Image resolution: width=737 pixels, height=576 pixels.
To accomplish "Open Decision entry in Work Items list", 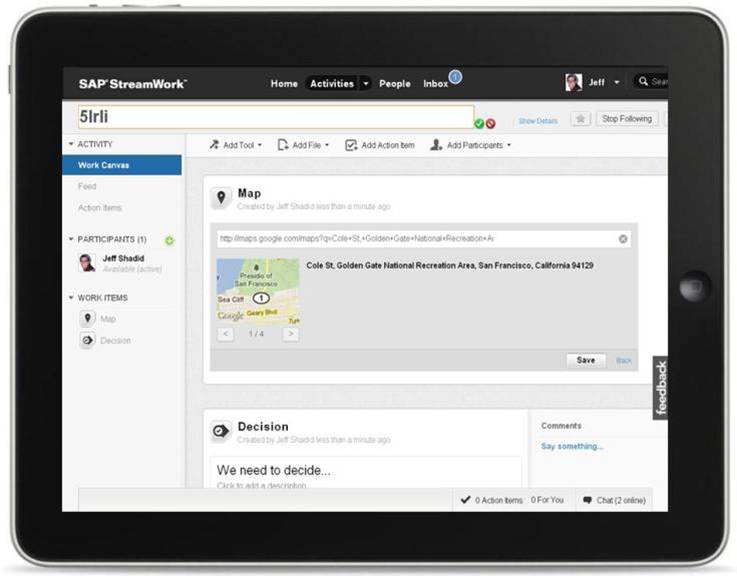I will tap(116, 340).
